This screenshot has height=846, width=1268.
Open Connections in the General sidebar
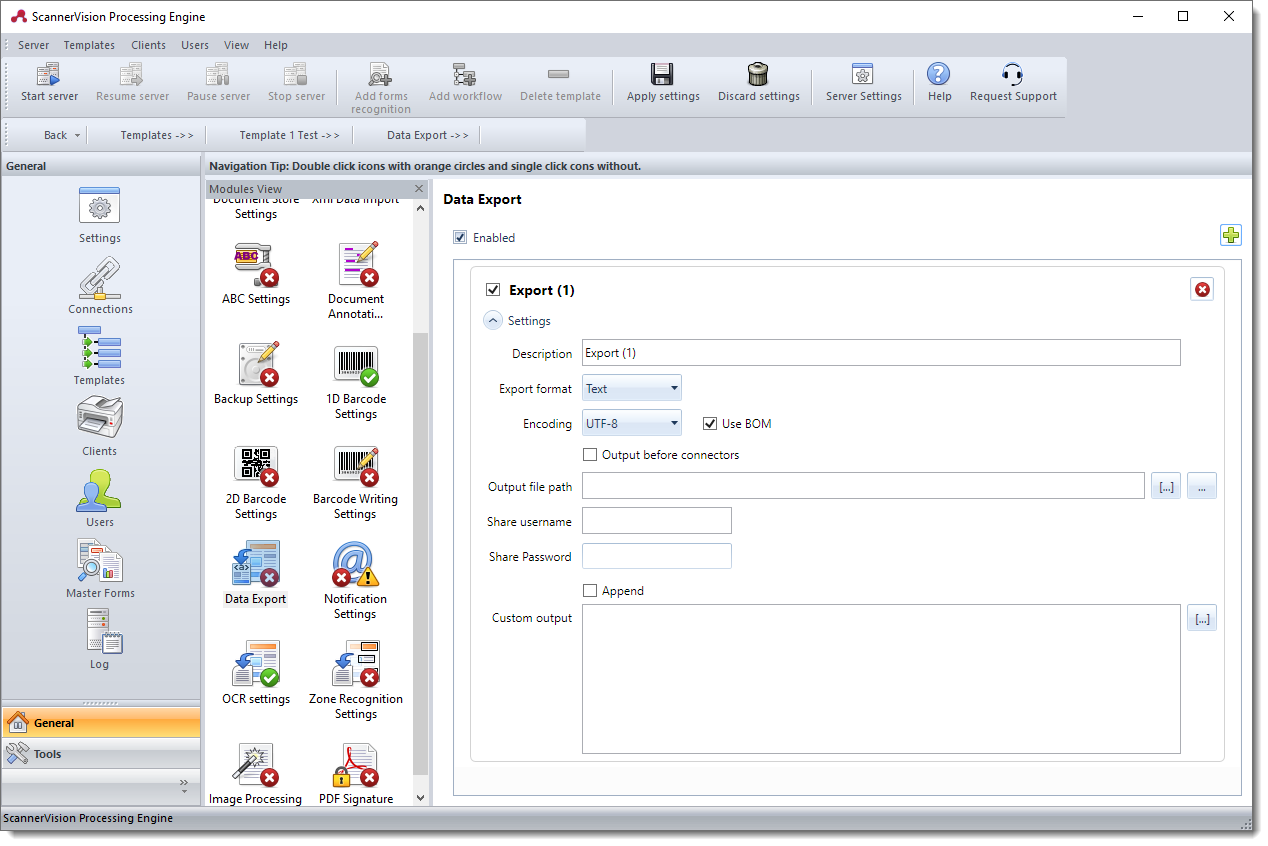tap(100, 286)
